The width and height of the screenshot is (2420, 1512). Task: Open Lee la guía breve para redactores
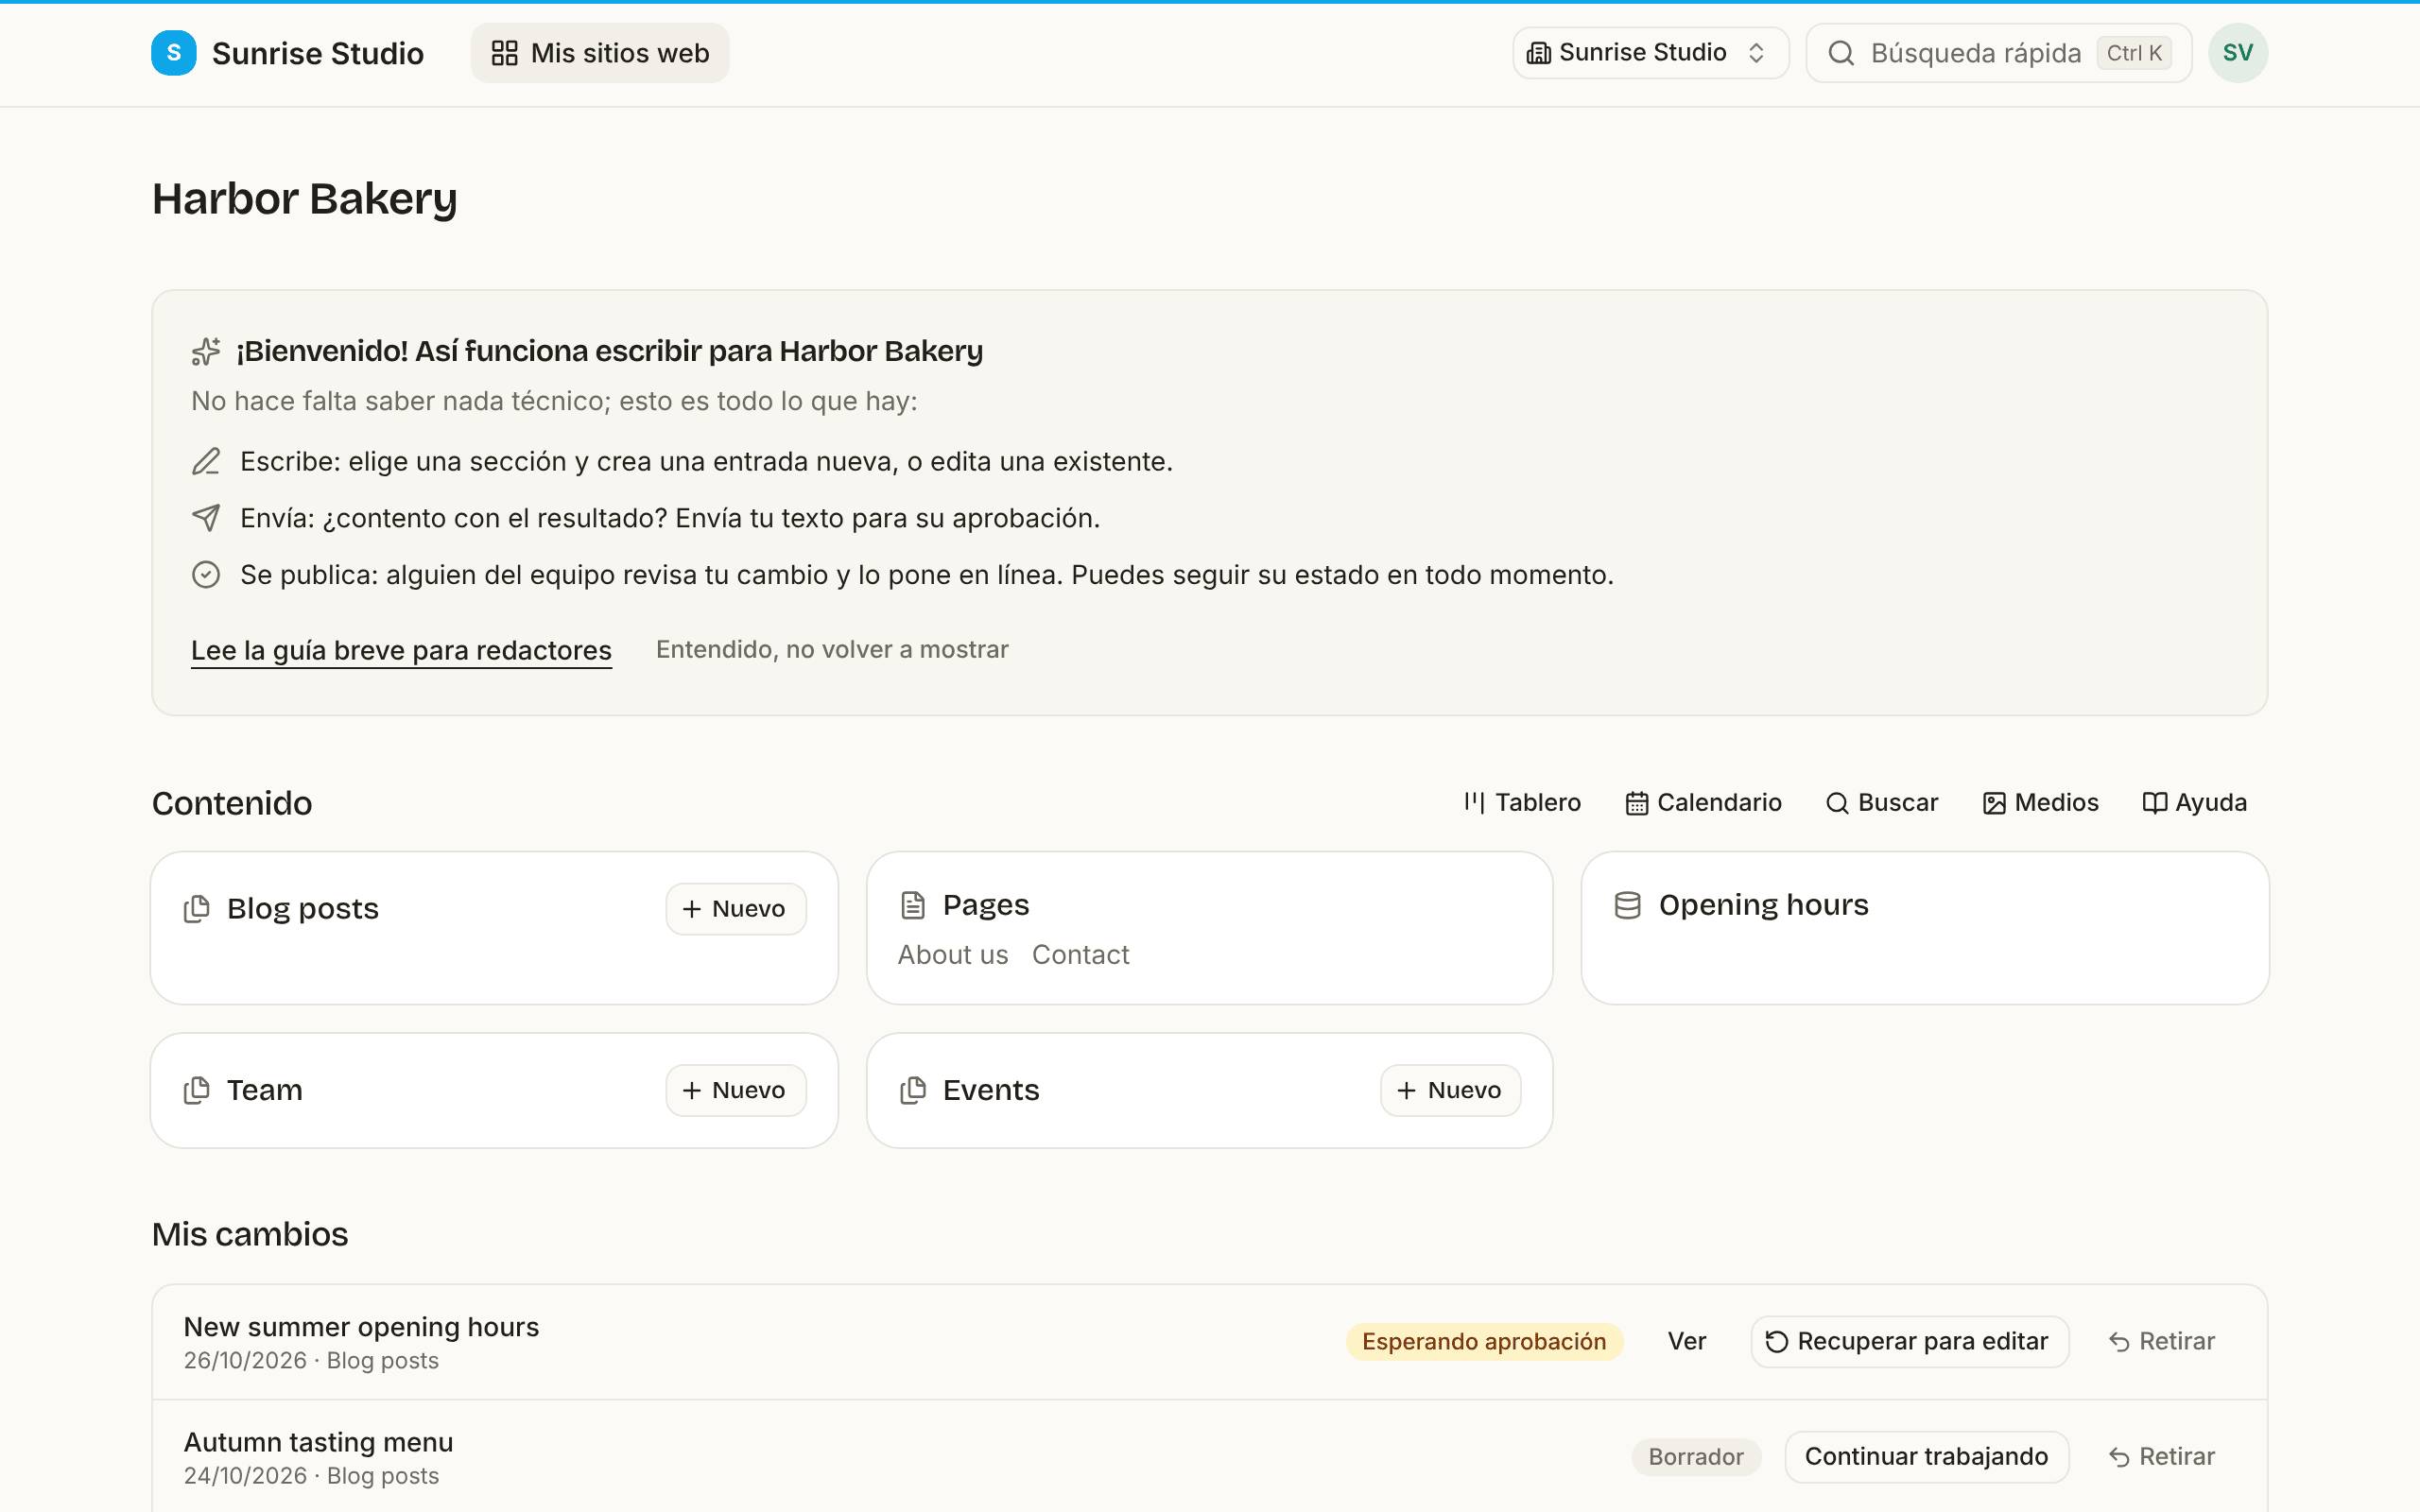point(401,650)
